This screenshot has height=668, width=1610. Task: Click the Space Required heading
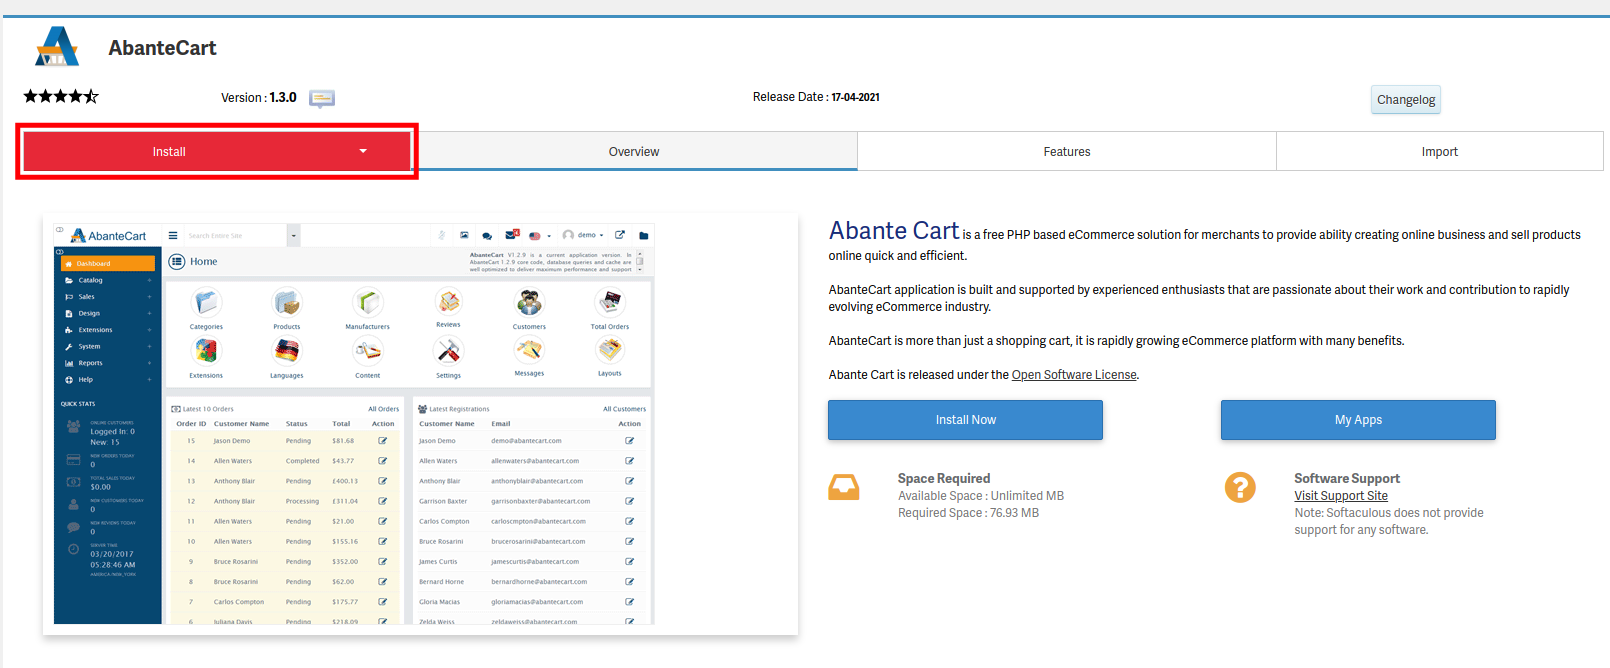tap(944, 479)
